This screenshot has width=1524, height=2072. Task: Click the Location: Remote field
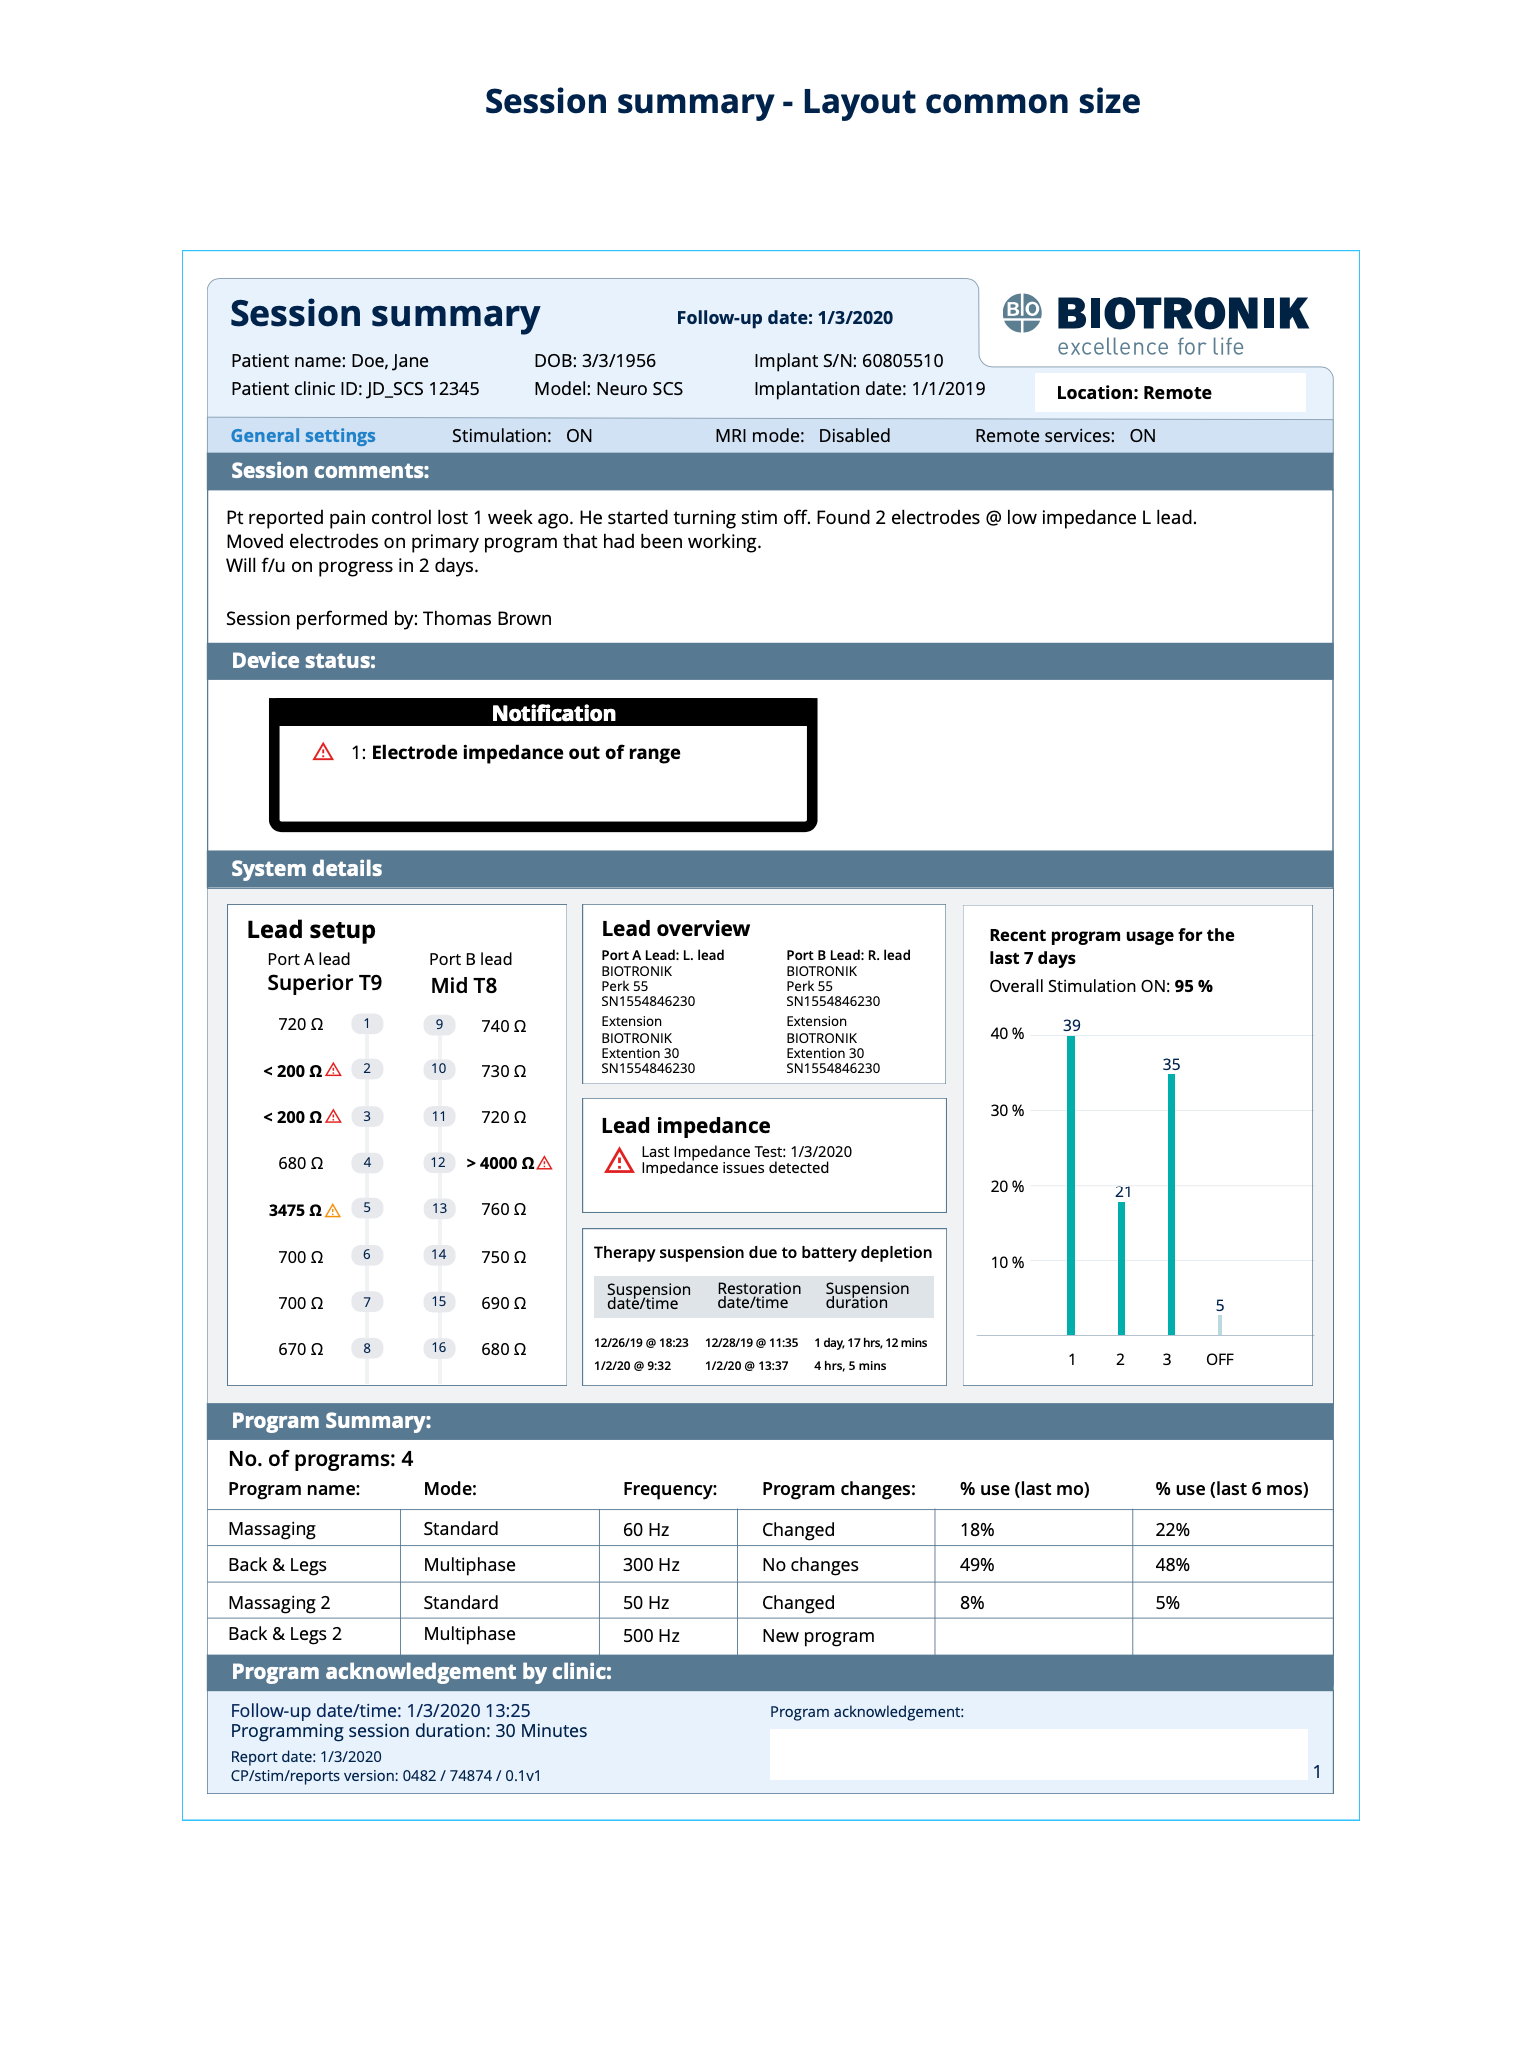[1170, 392]
